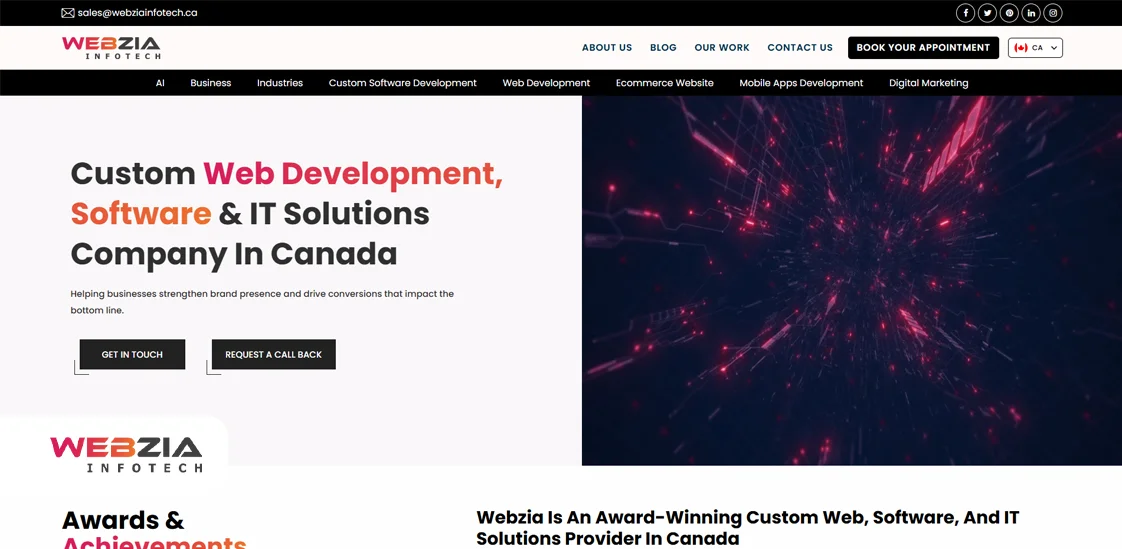The width and height of the screenshot is (1122, 549).
Task: Click Request A Call Back button
Action: (x=273, y=355)
